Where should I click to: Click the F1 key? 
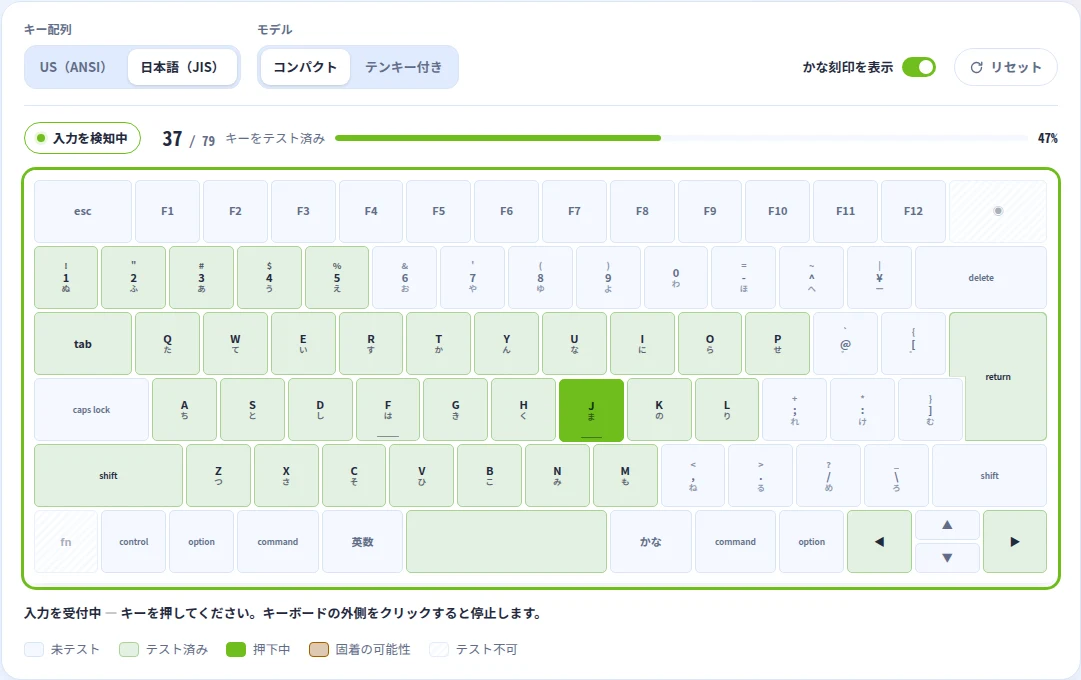click(168, 211)
